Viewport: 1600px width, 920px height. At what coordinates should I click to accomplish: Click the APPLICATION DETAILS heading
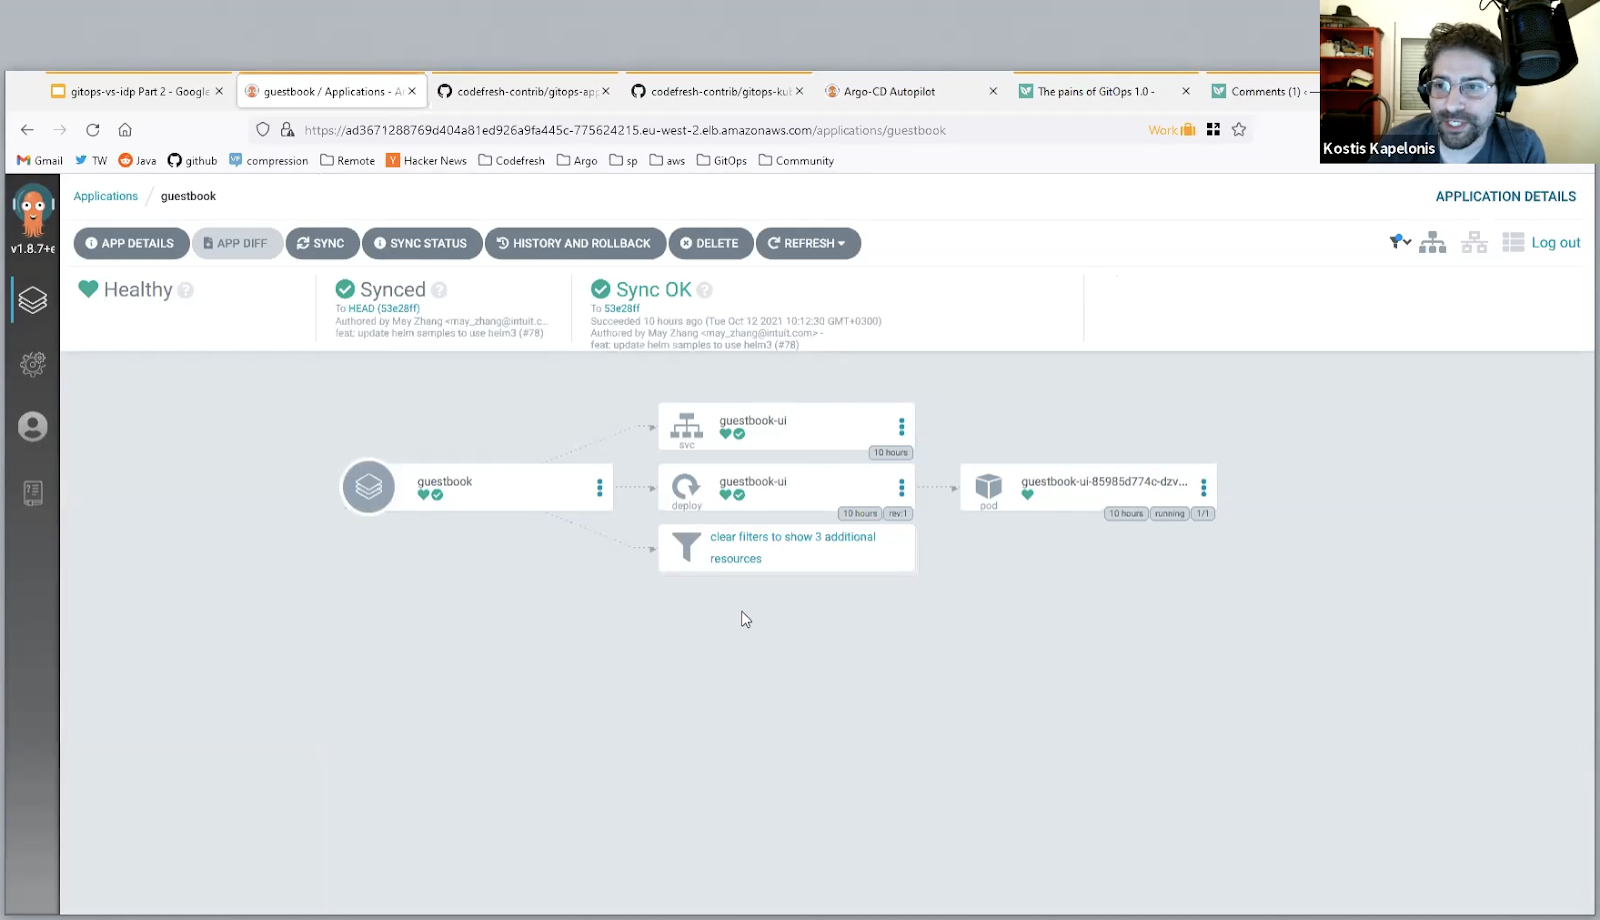coord(1506,197)
